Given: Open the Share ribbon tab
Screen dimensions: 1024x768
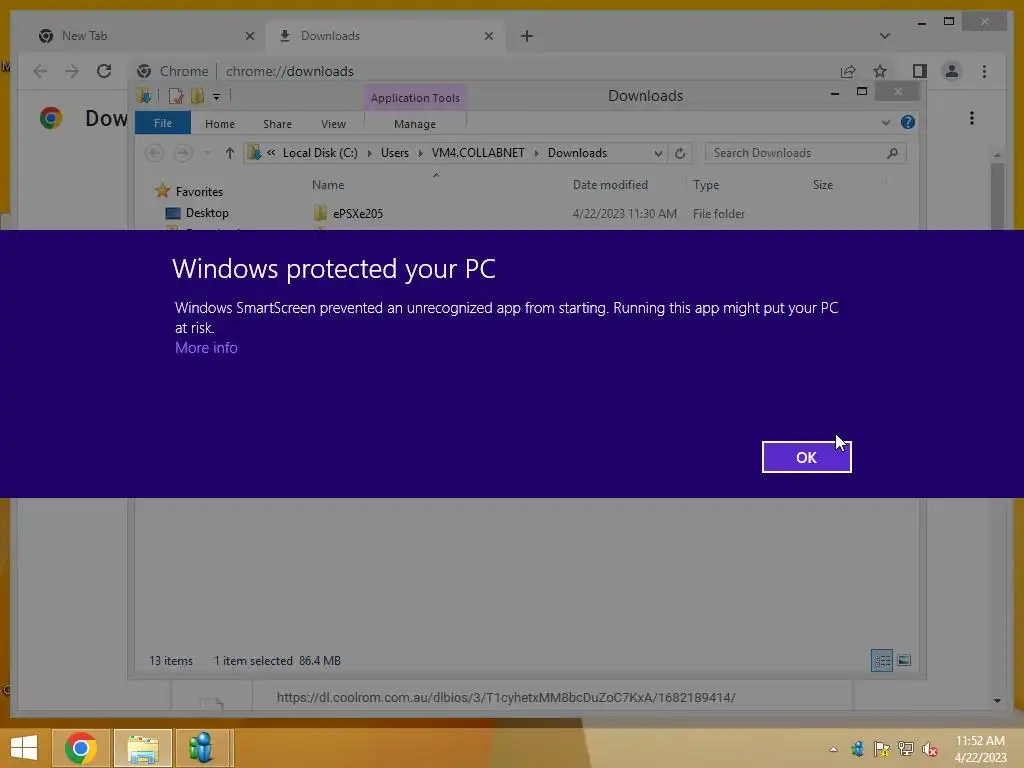Looking at the screenshot, I should point(277,123).
